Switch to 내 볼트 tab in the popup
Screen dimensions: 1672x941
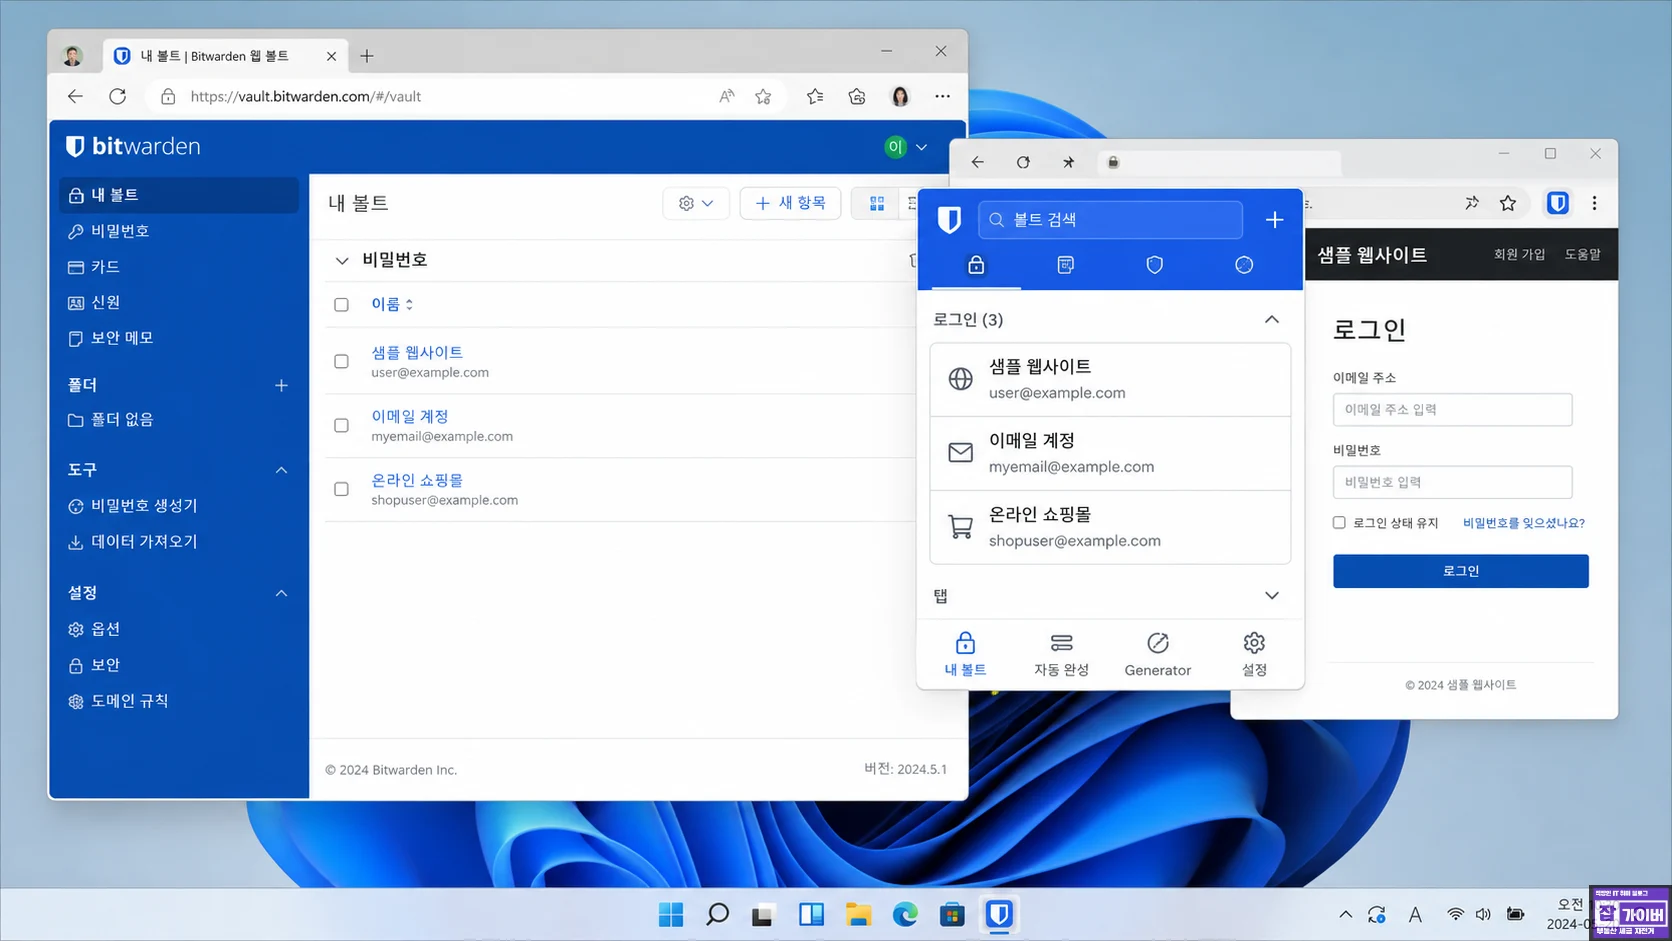[965, 654]
